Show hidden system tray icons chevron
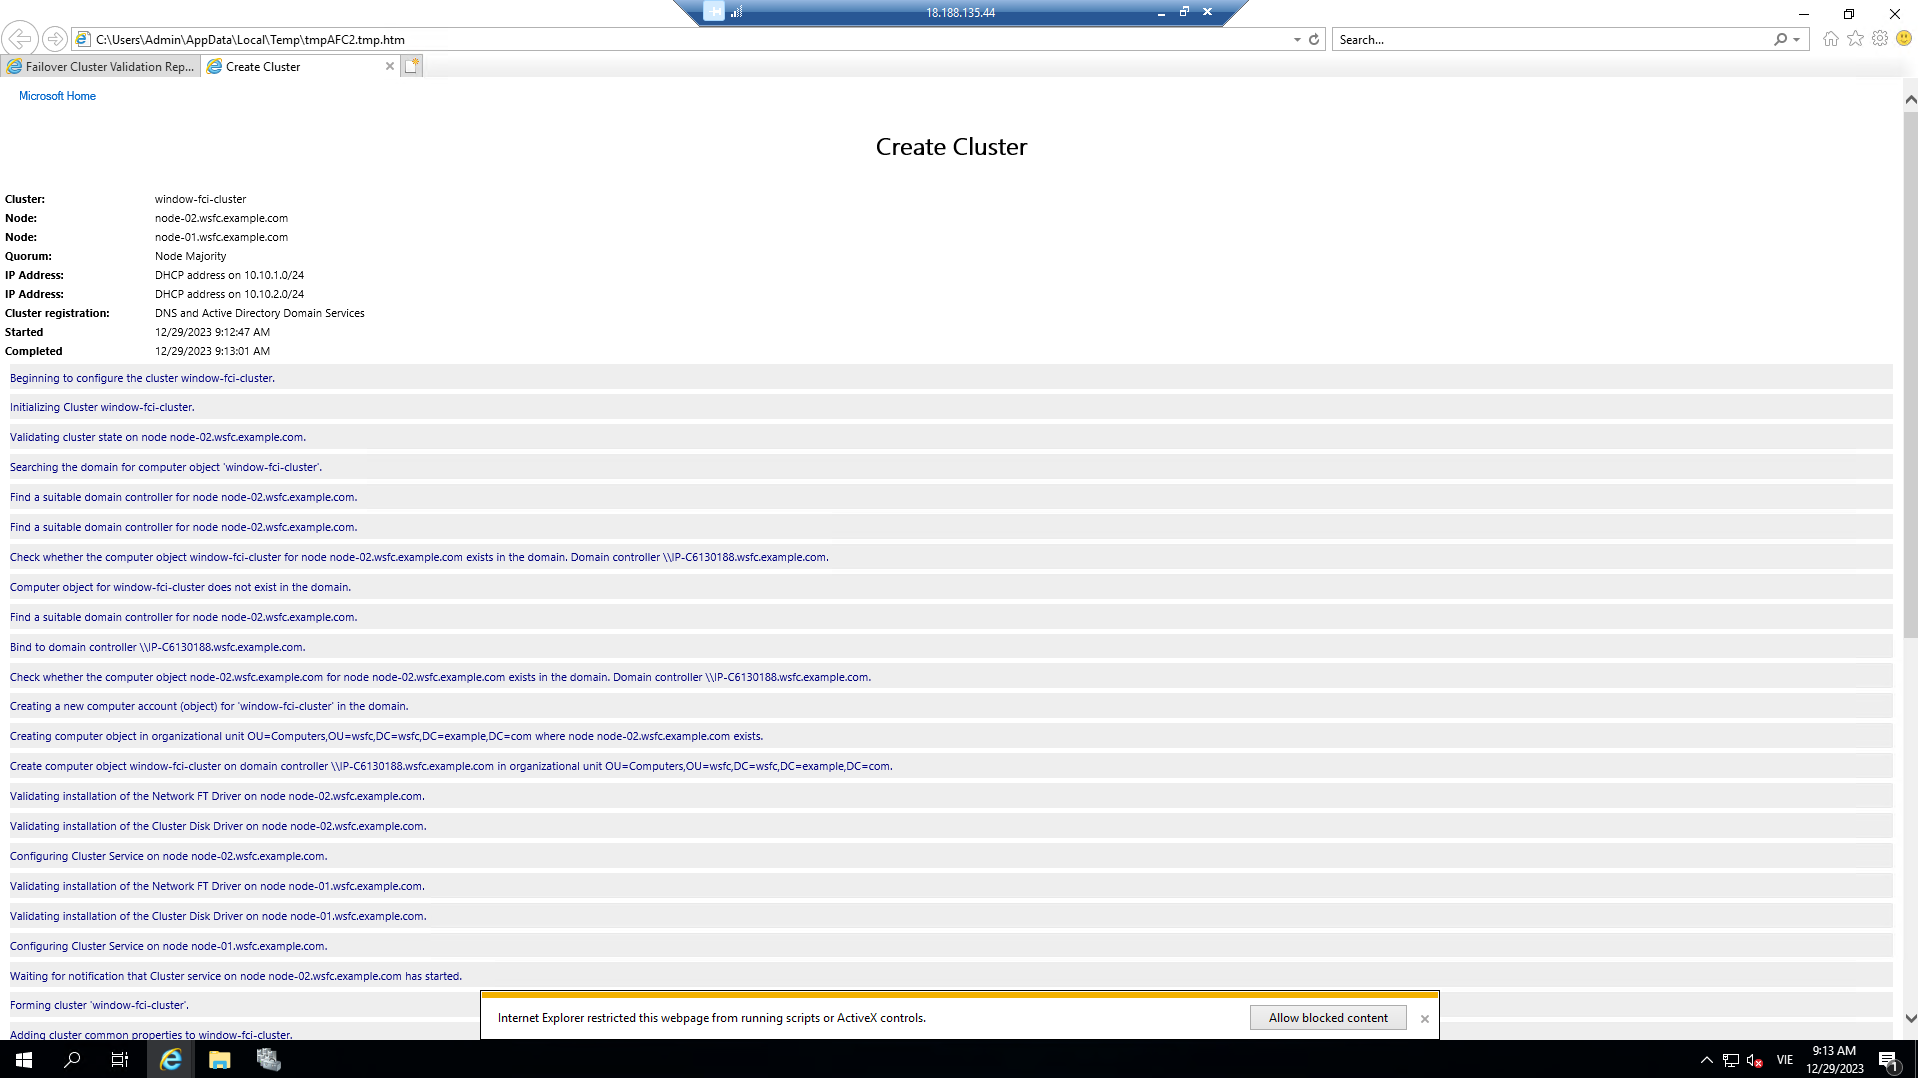 (x=1706, y=1060)
